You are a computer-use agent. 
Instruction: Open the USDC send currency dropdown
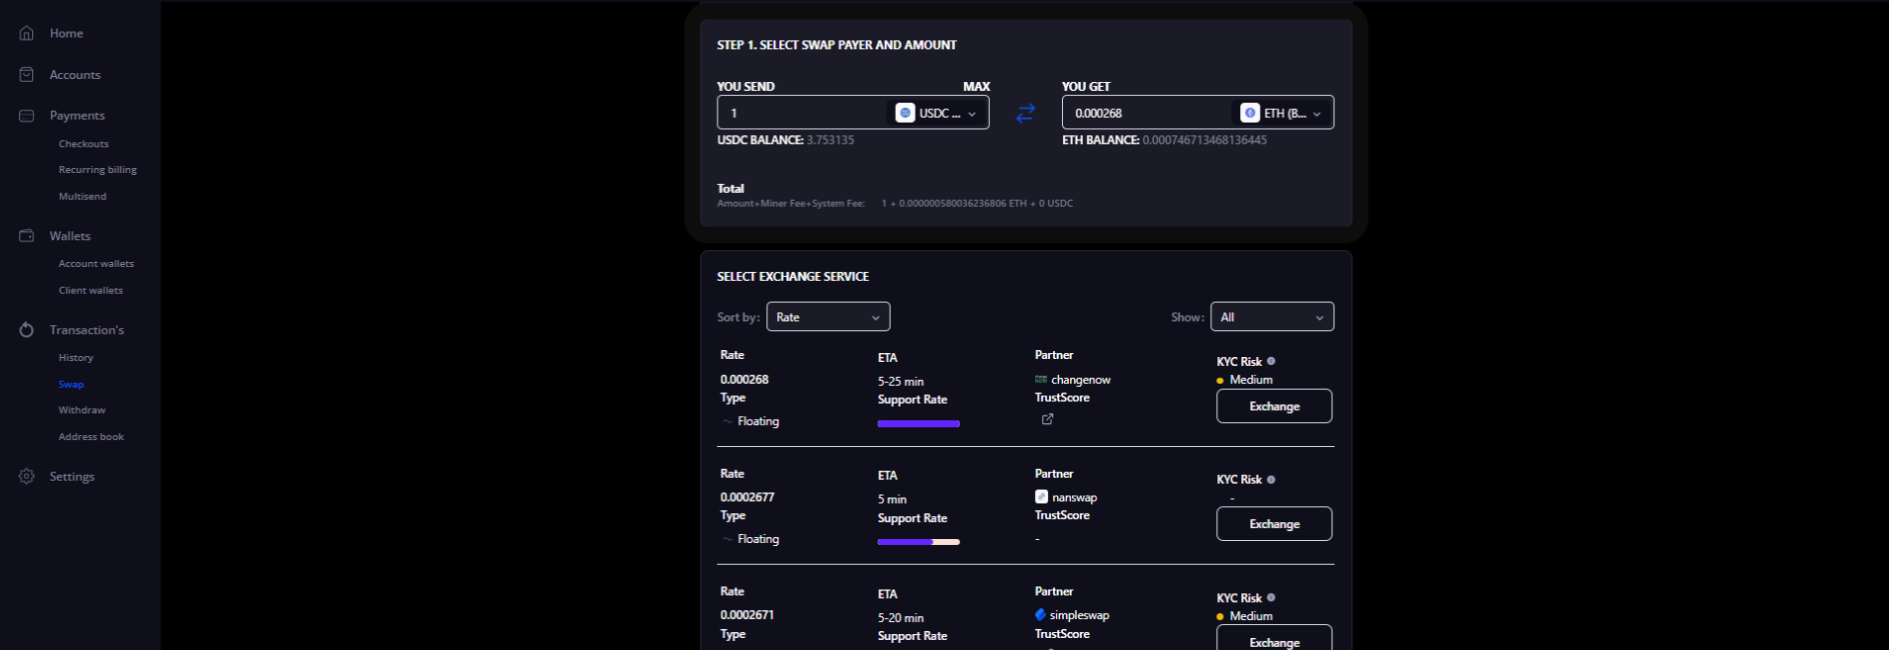937,113
